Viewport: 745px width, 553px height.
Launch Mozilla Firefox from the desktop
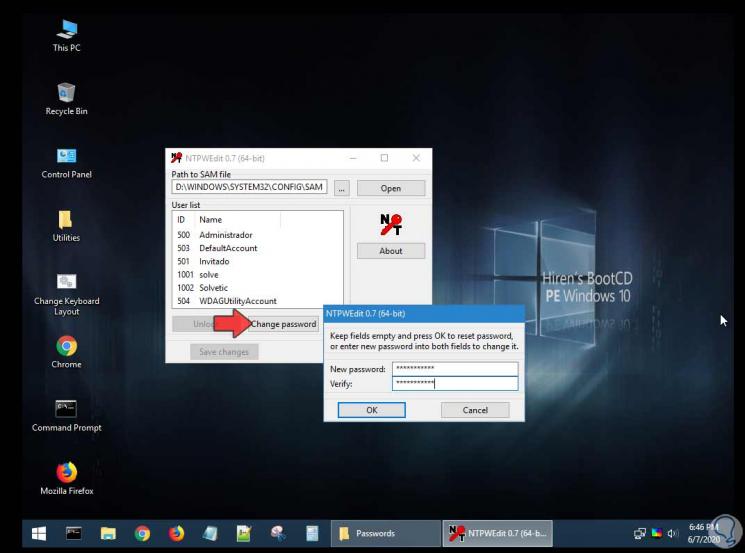click(67, 479)
